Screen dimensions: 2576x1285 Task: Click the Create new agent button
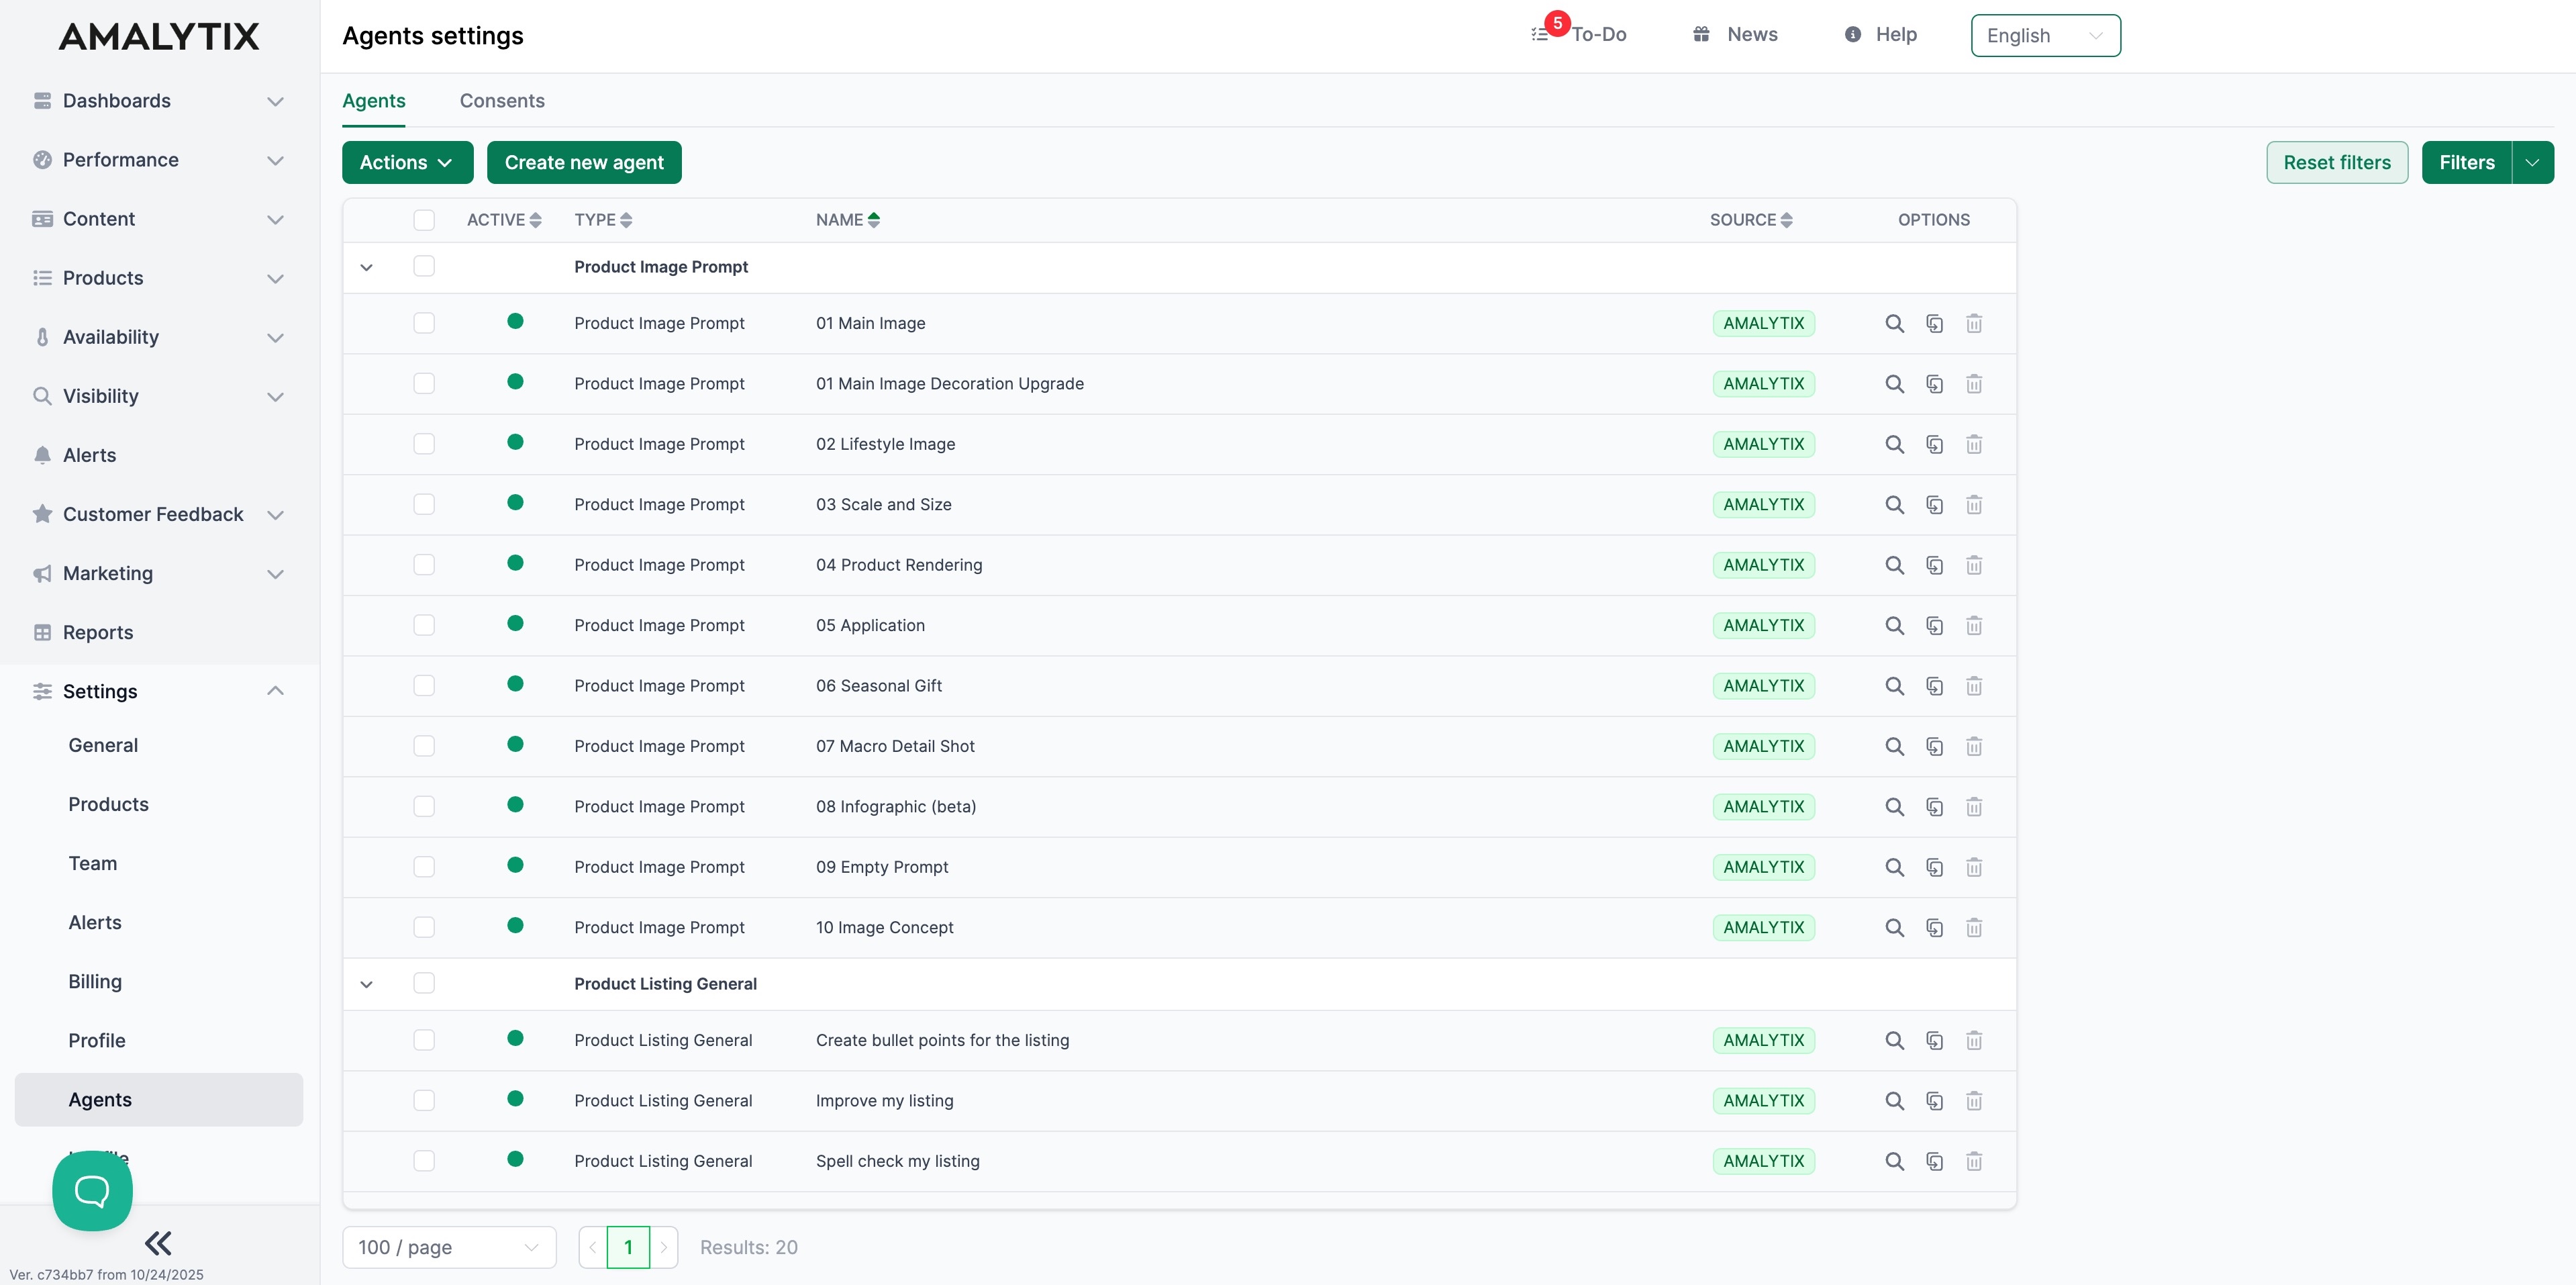point(584,161)
